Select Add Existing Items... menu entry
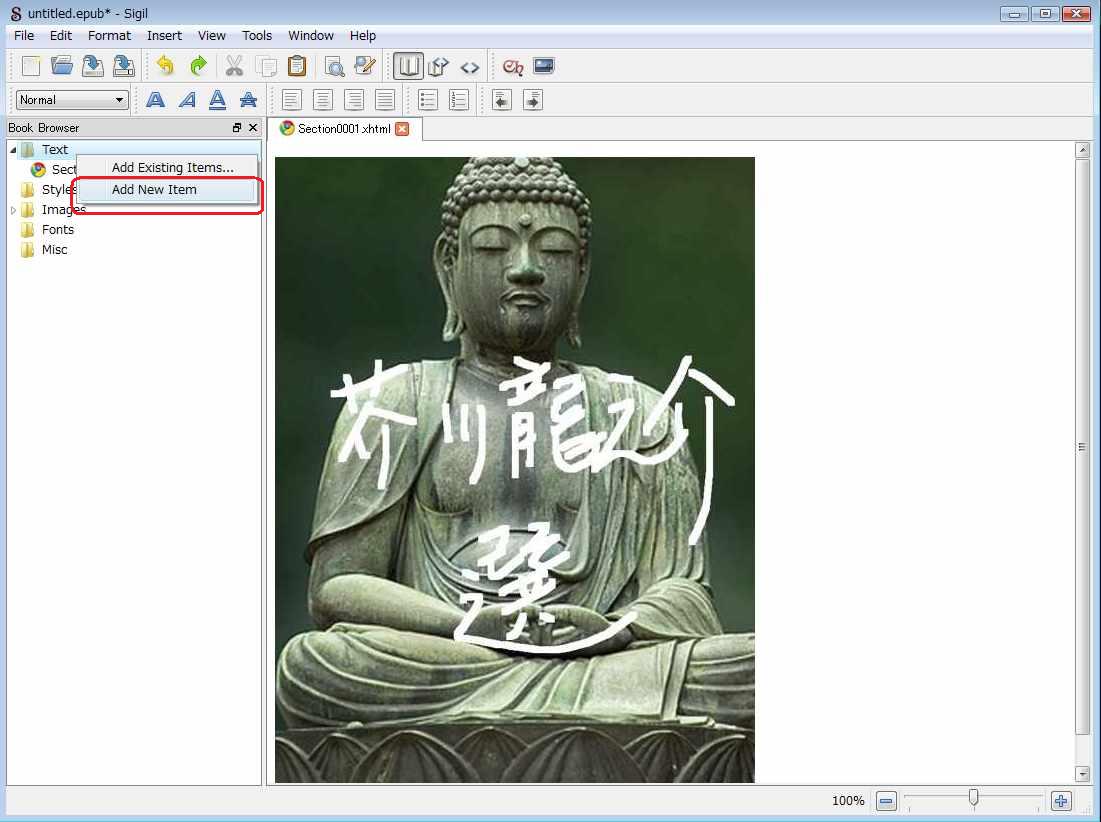 click(172, 167)
